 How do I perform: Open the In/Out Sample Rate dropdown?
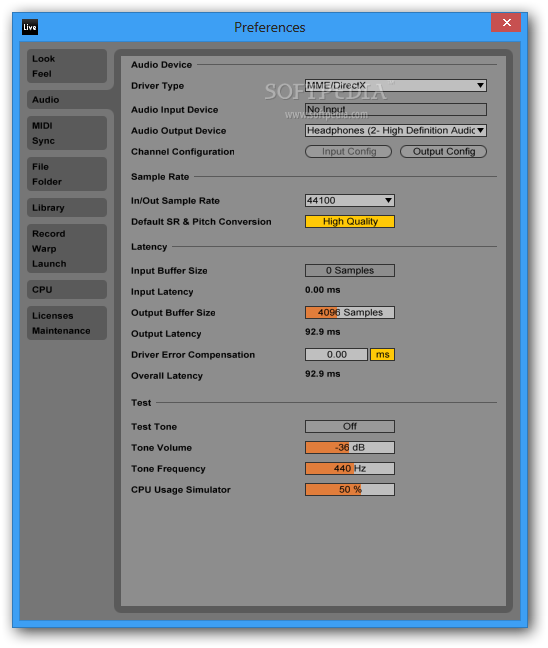click(x=350, y=200)
